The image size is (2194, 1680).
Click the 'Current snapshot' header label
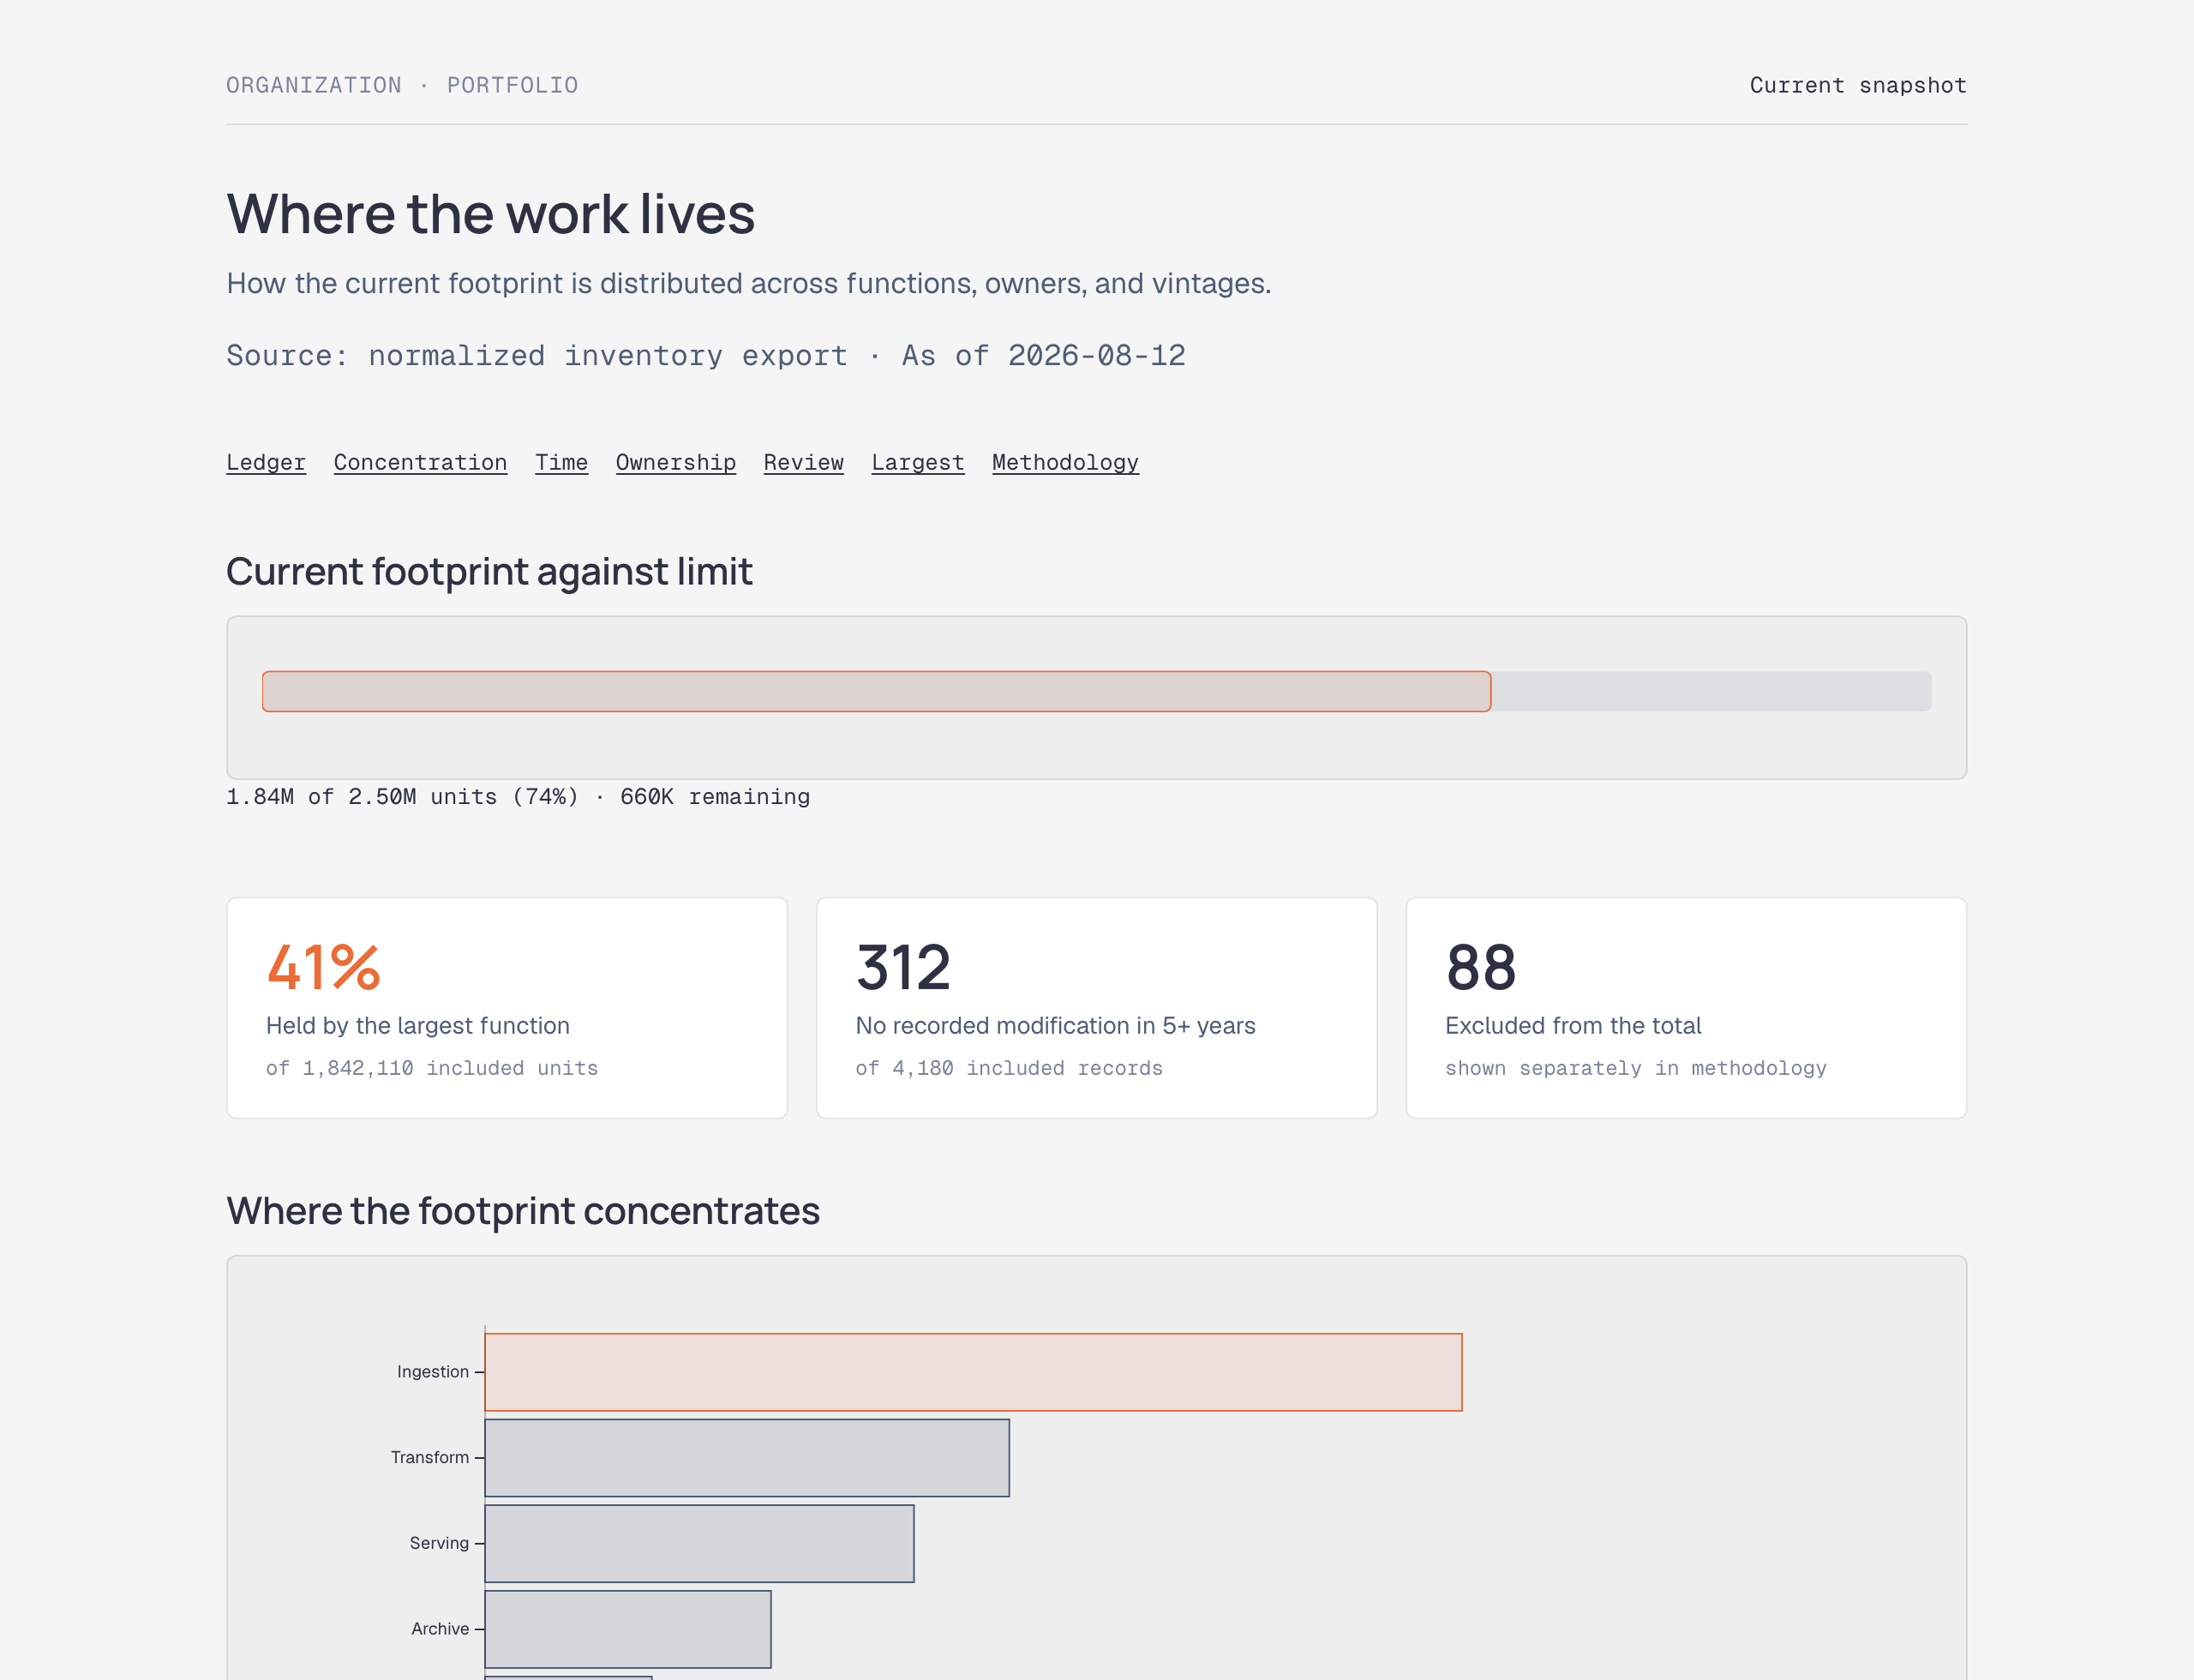pyautogui.click(x=1858, y=85)
